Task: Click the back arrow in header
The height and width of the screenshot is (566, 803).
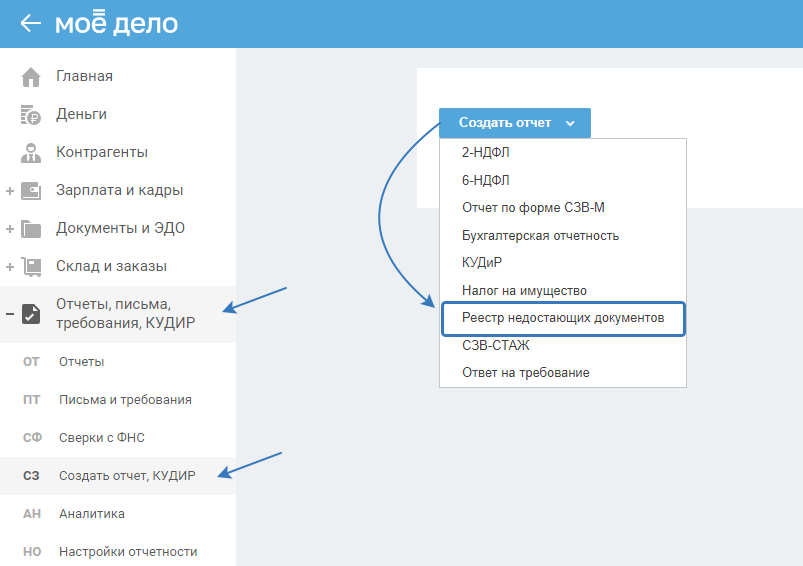Action: click(30, 23)
